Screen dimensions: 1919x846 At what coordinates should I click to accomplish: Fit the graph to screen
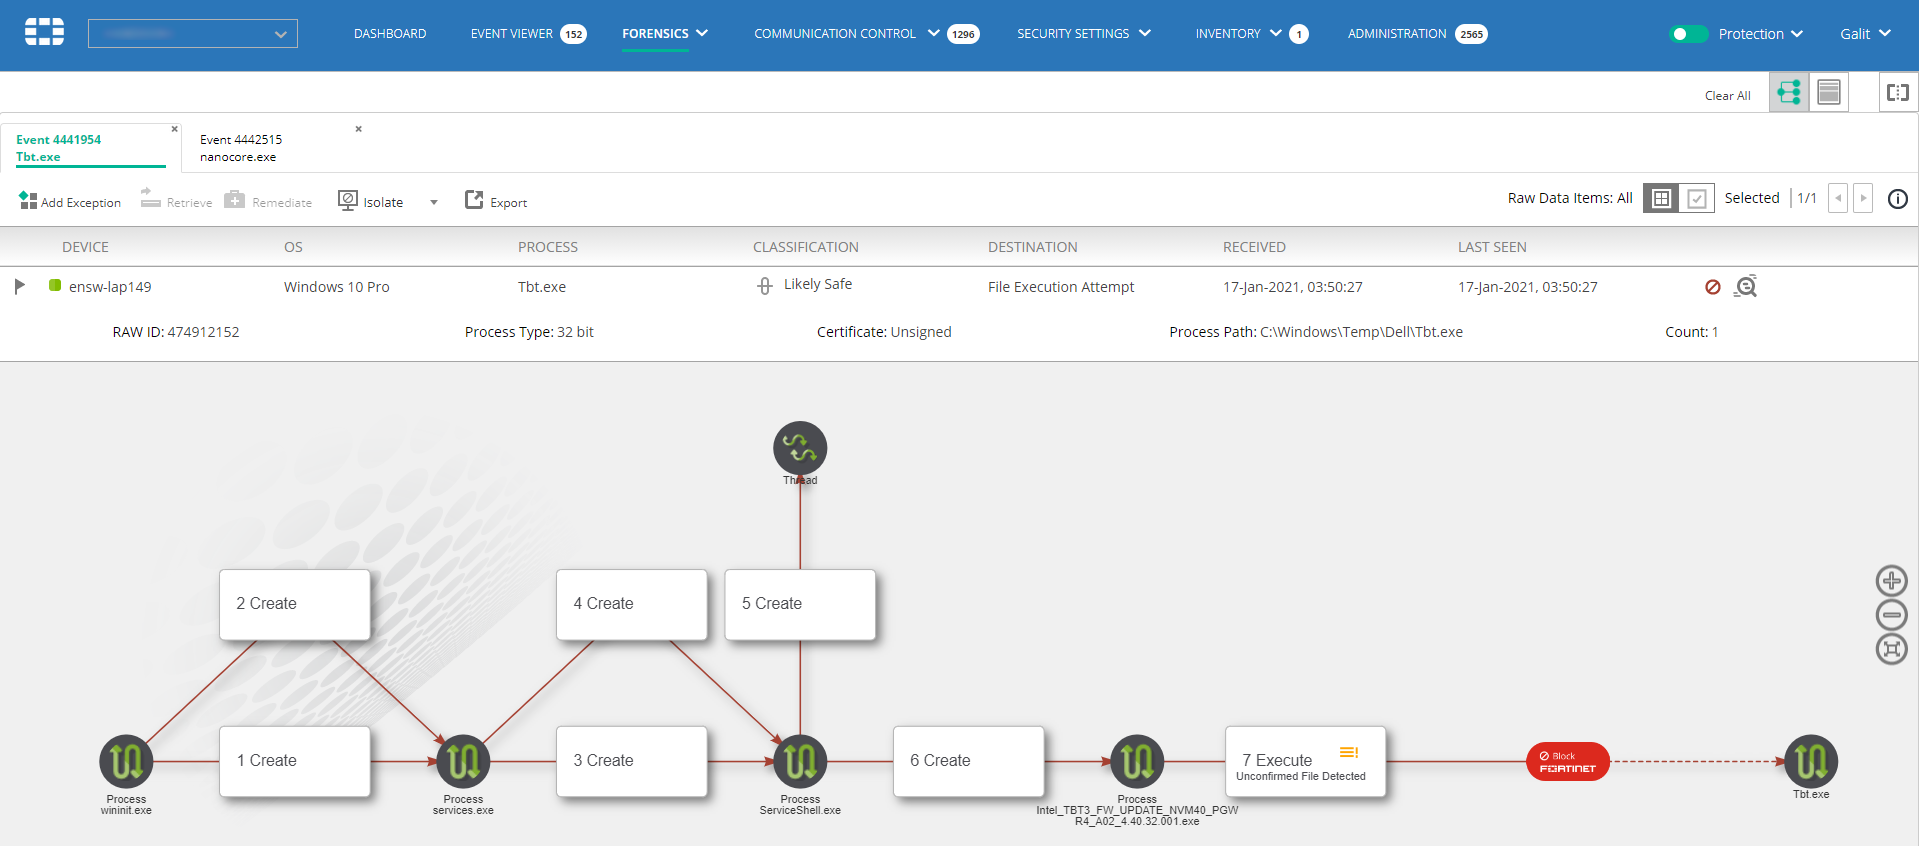[1891, 649]
